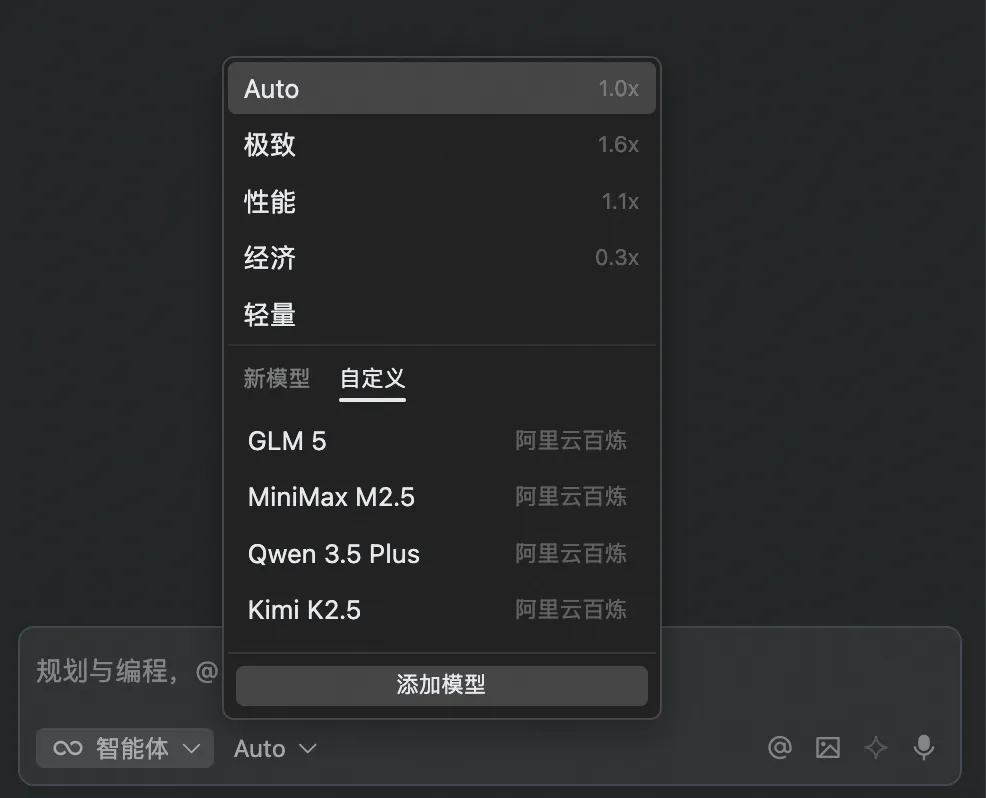Select the Auto 1.0x mode
Viewport: 986px width, 798px height.
[x=441, y=88]
